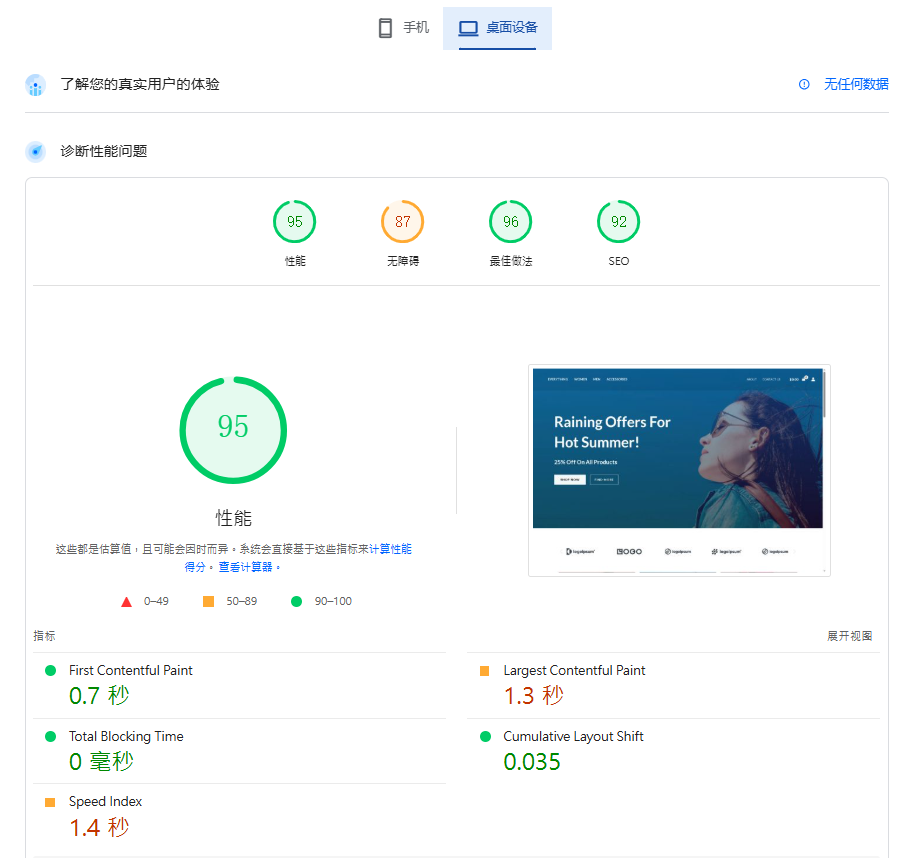Click the large performance gauge showing 95
The width and height of the screenshot is (915, 858).
pos(233,428)
